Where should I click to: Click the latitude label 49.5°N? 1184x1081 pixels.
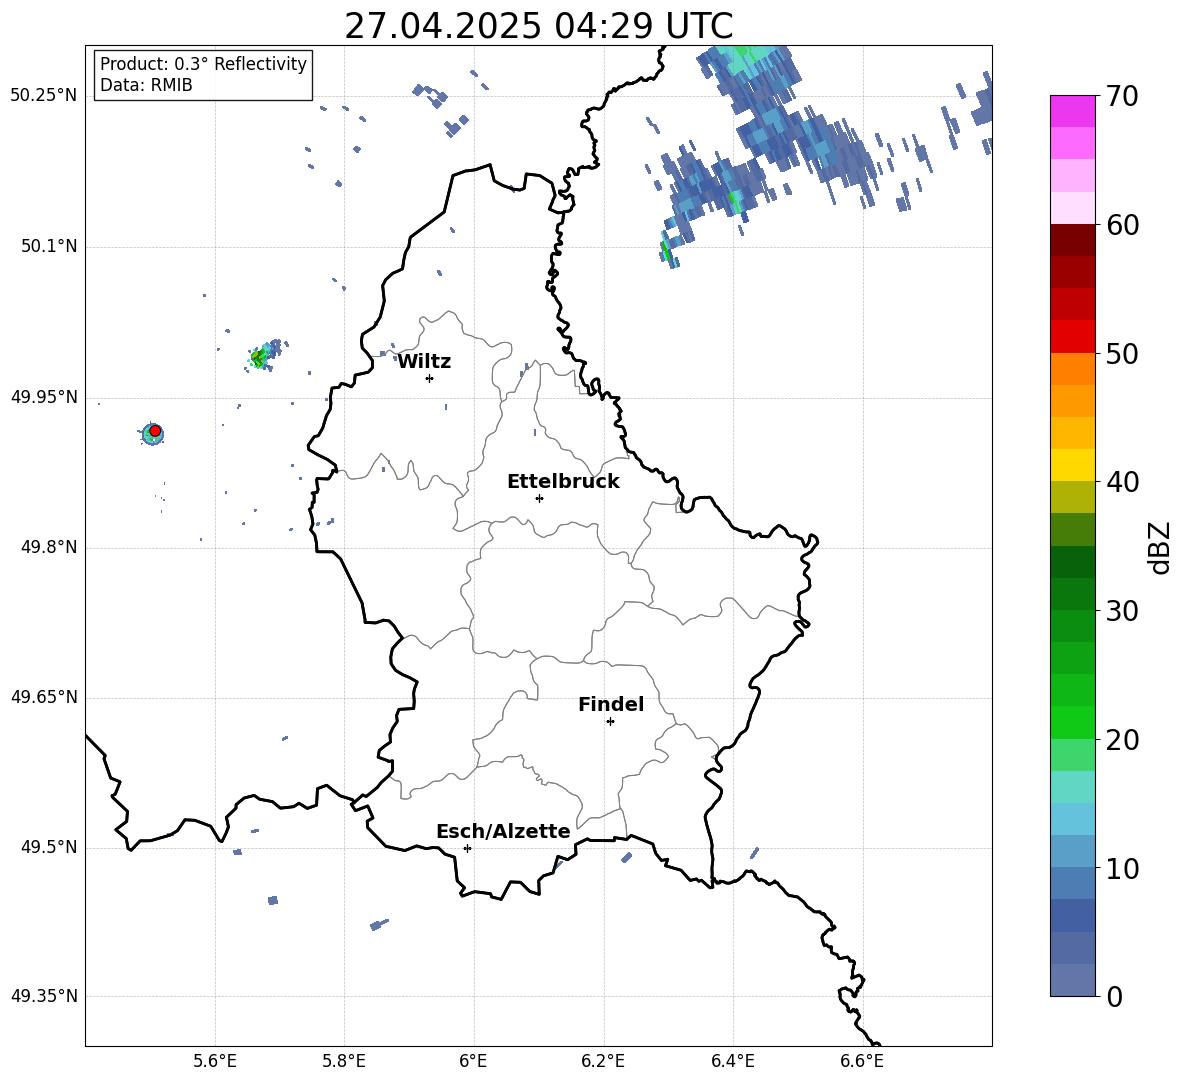49,847
